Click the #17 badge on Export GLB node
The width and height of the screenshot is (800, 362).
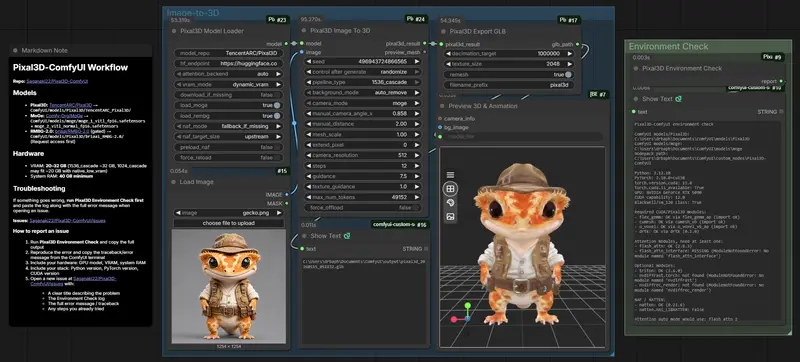coord(569,20)
